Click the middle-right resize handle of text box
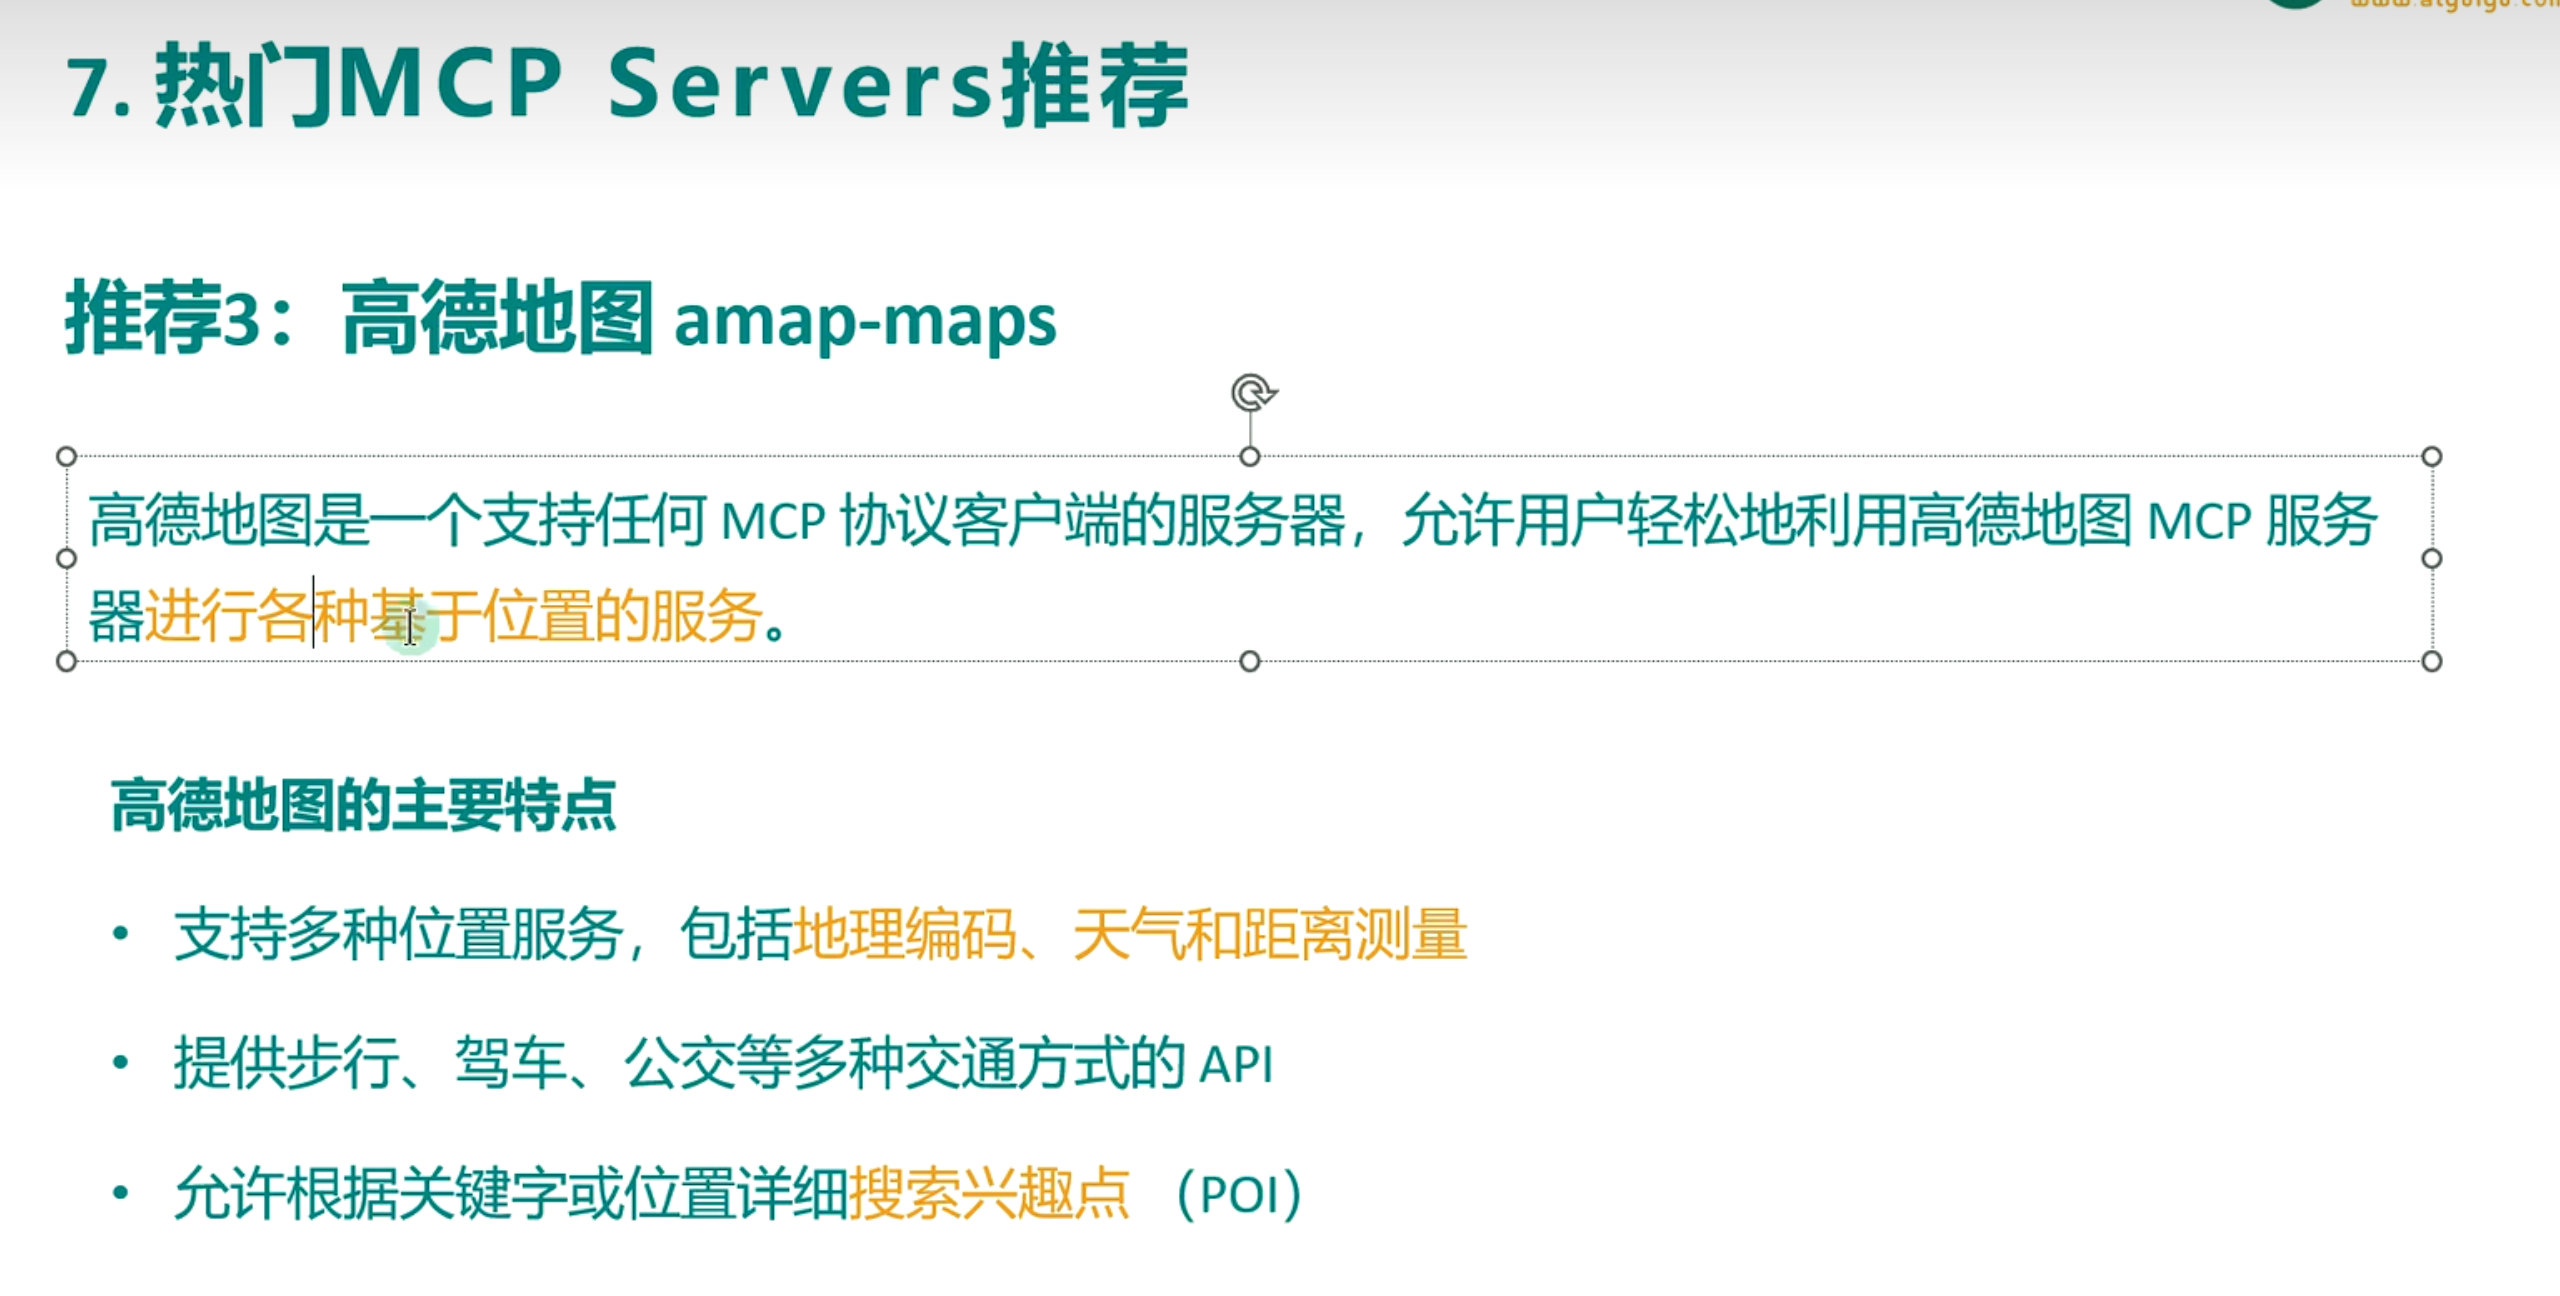The height and width of the screenshot is (1296, 2560). click(2432, 558)
